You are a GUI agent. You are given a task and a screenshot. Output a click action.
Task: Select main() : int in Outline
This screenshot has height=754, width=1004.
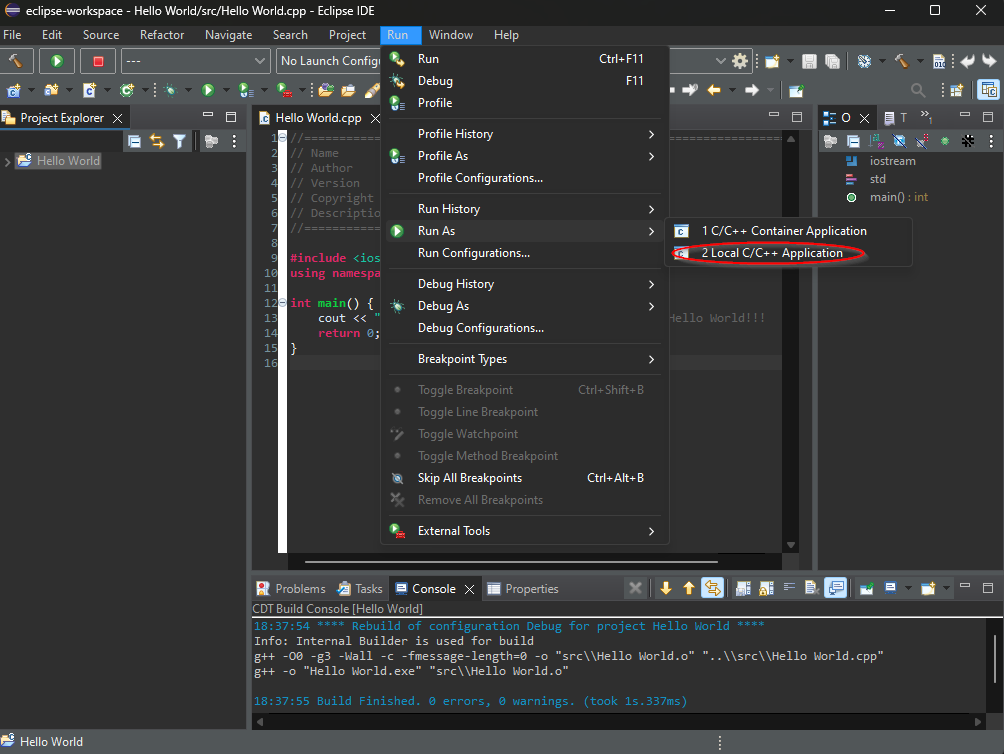click(x=887, y=198)
